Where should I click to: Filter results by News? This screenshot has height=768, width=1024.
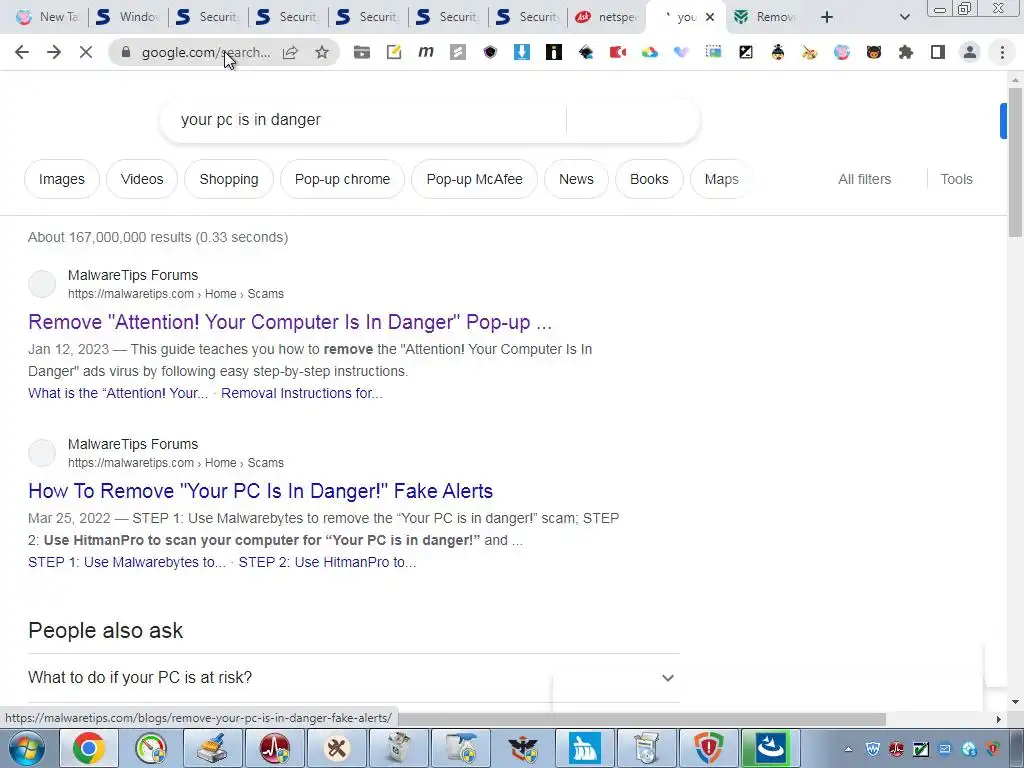click(576, 179)
